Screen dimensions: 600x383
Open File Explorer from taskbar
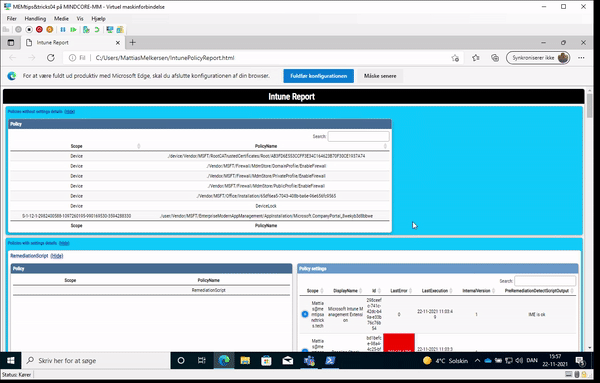(x=245, y=360)
